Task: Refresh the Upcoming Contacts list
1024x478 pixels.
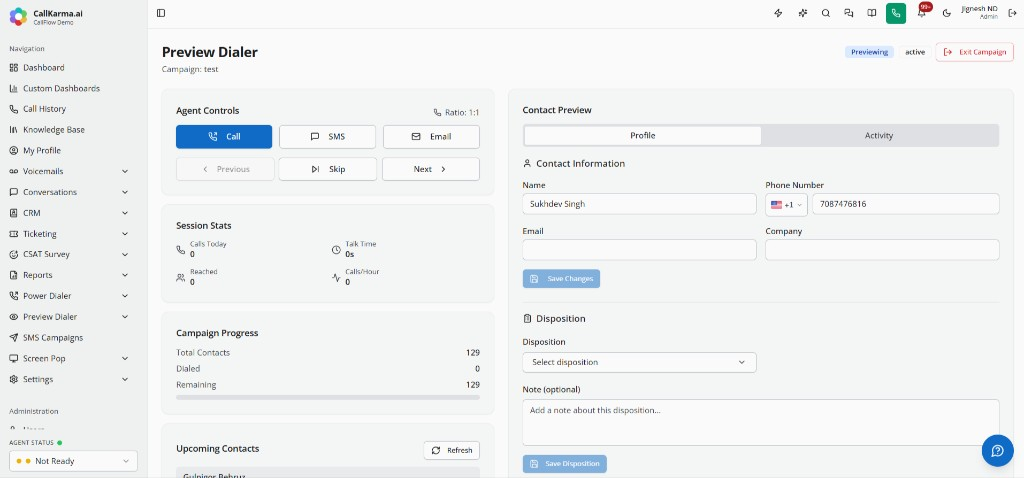Action: [x=452, y=451]
